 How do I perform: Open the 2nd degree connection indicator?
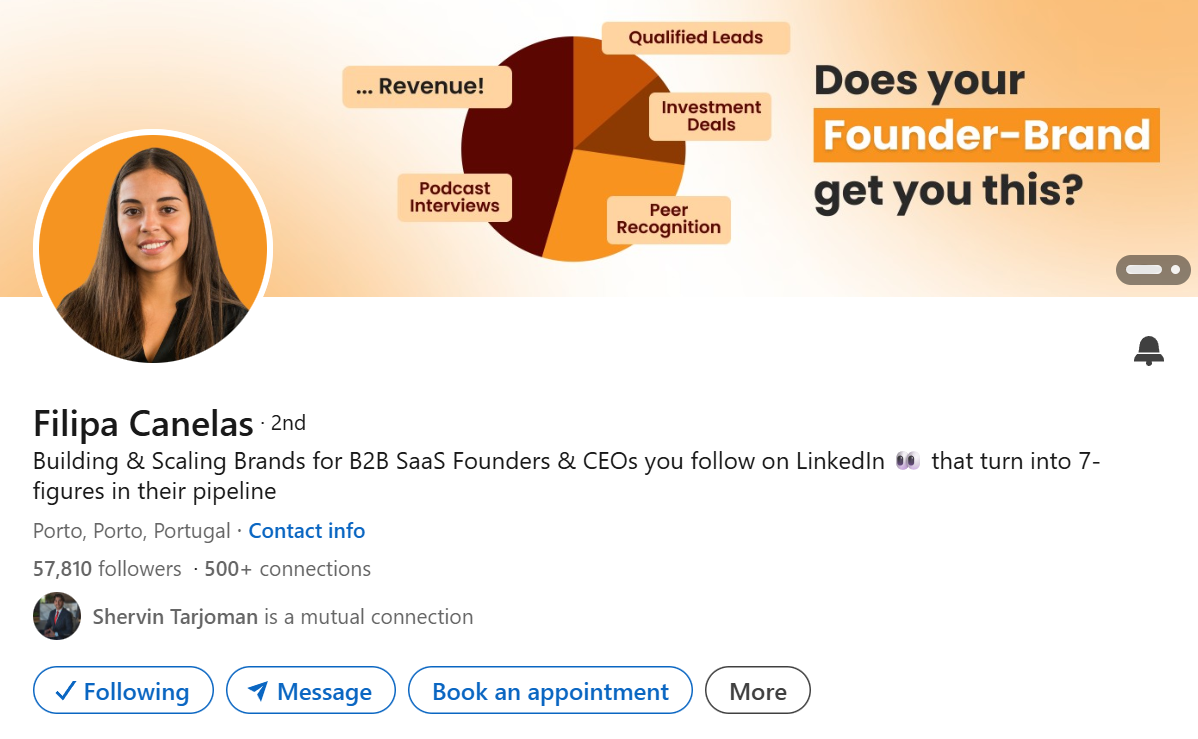coord(288,423)
